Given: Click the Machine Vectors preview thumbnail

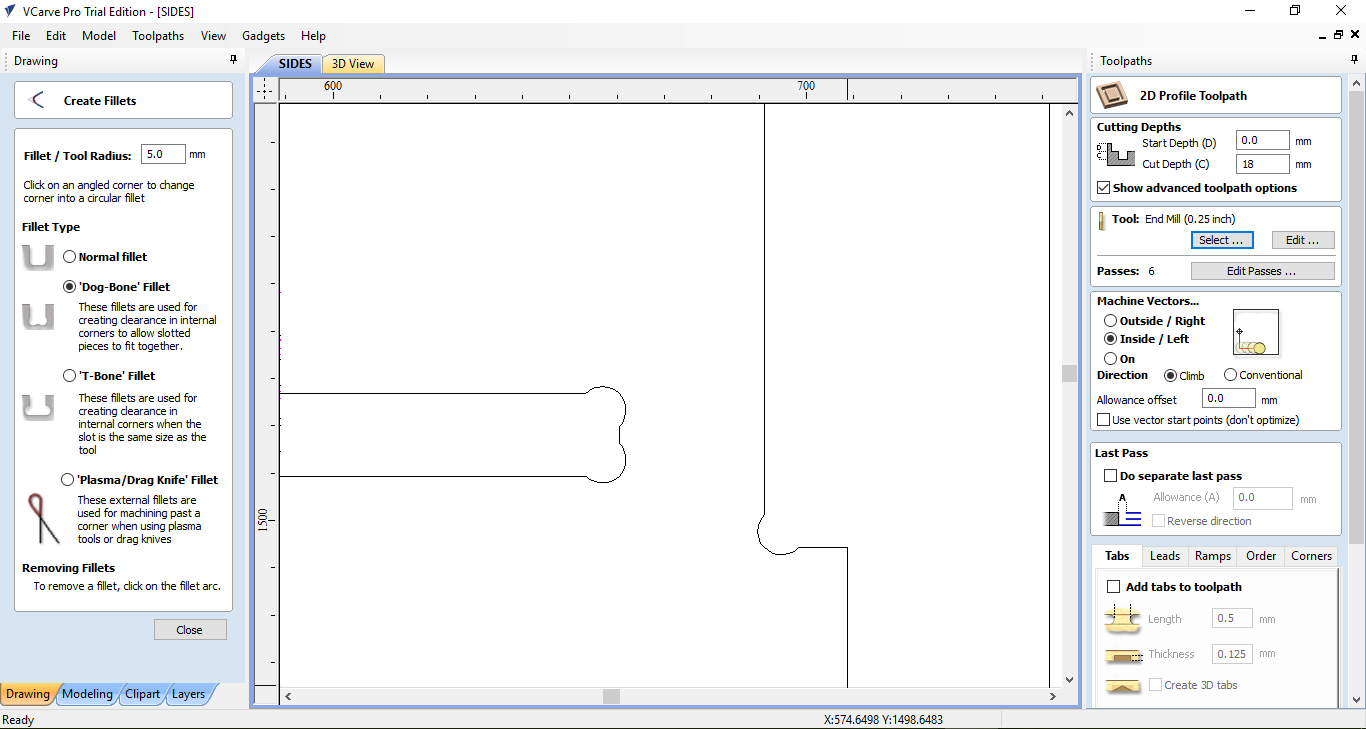Looking at the screenshot, I should (x=1256, y=333).
